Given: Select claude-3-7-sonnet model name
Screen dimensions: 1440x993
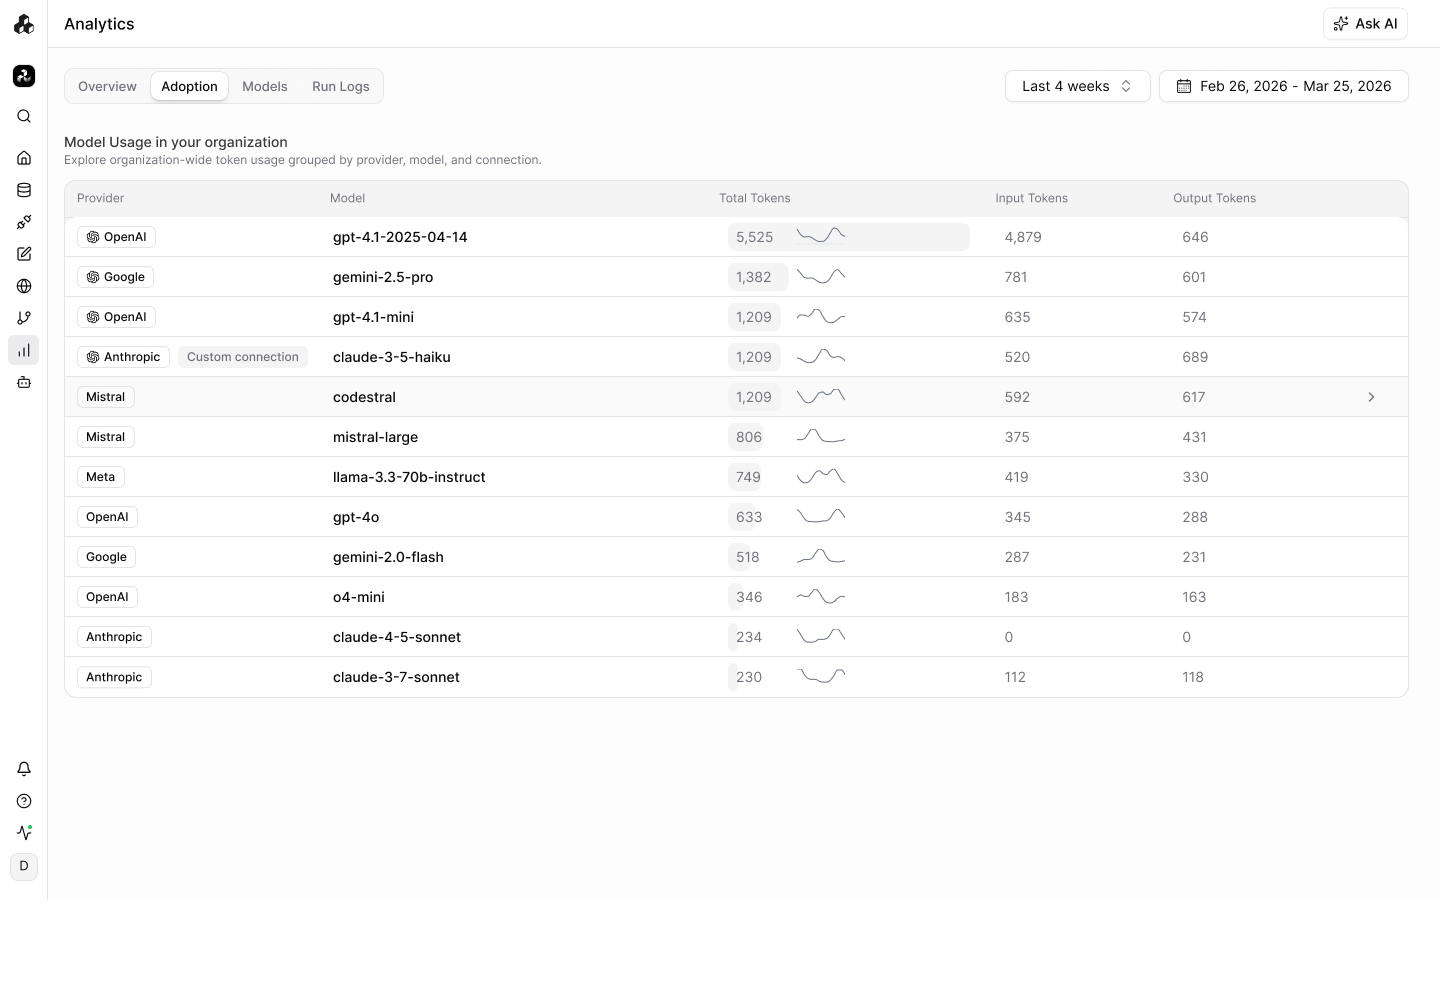Looking at the screenshot, I should (x=396, y=677).
